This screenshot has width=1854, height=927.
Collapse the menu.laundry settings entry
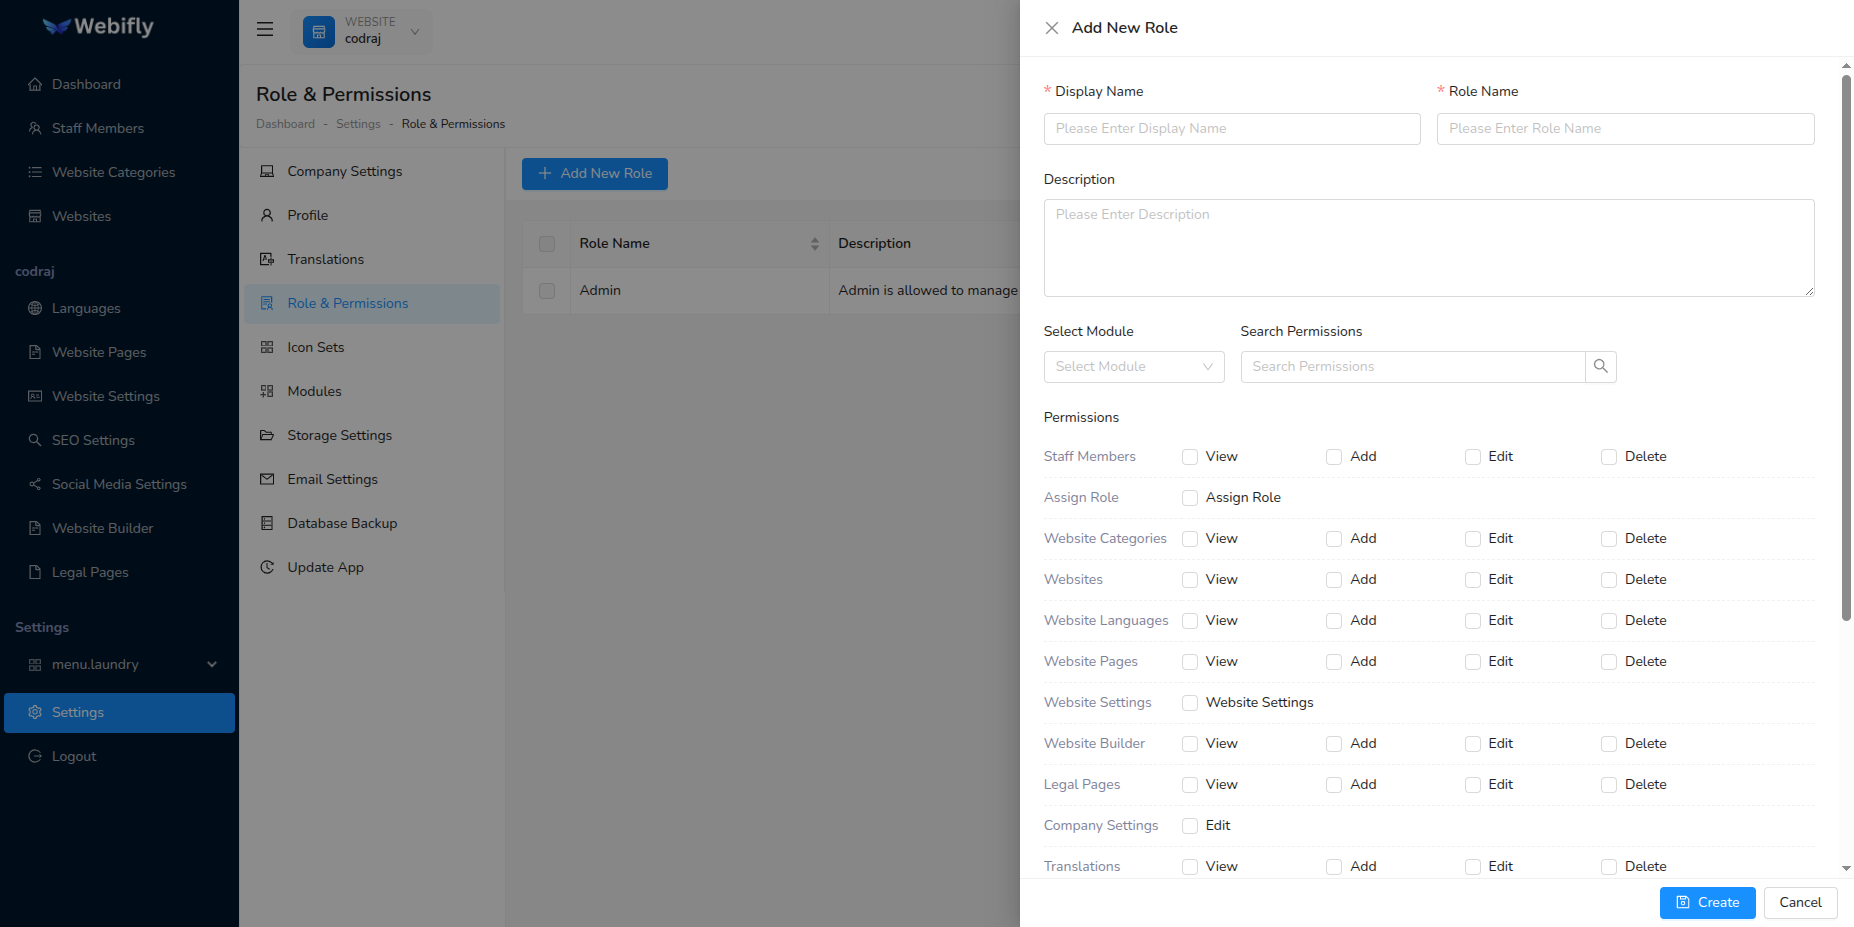[211, 663]
